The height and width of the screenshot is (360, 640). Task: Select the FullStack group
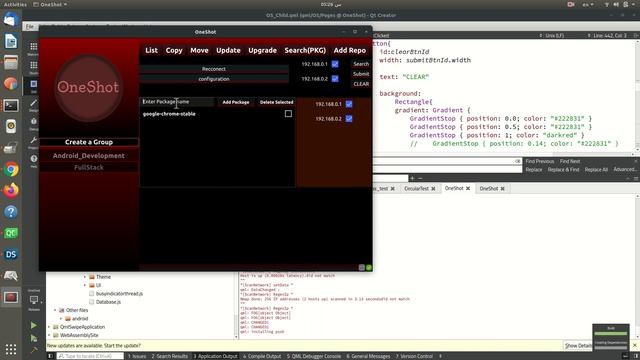click(x=89, y=167)
